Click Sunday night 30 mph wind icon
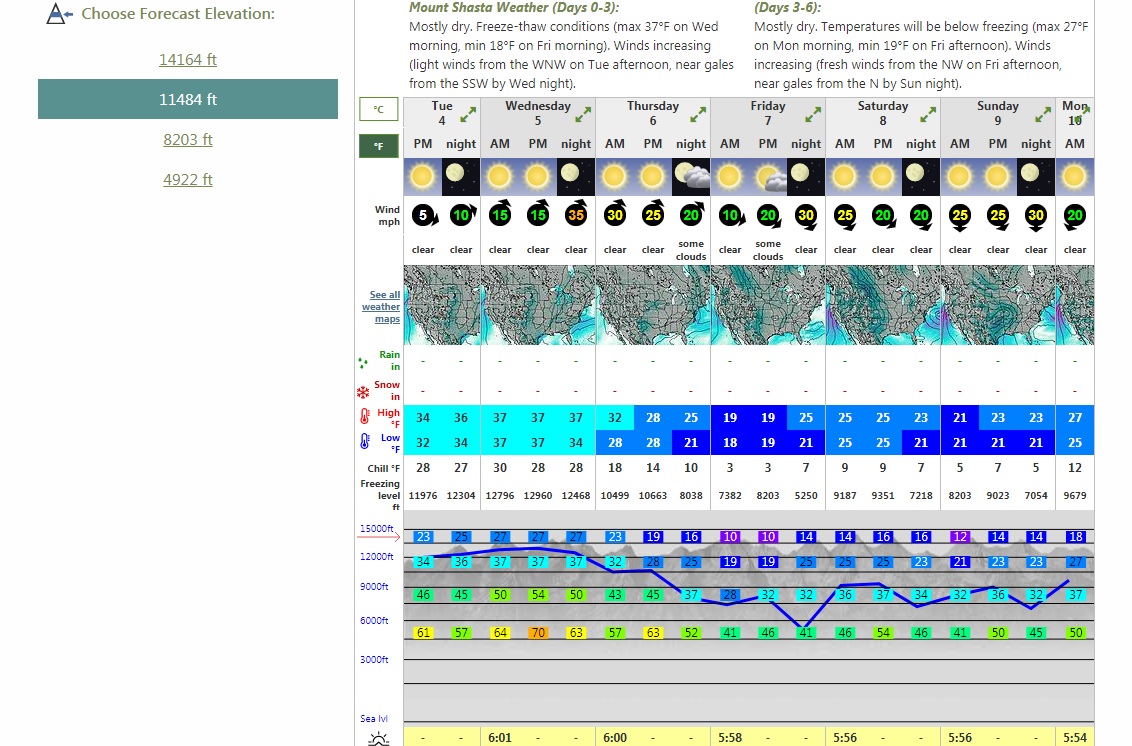Image resolution: width=1132 pixels, height=746 pixels. [1036, 217]
